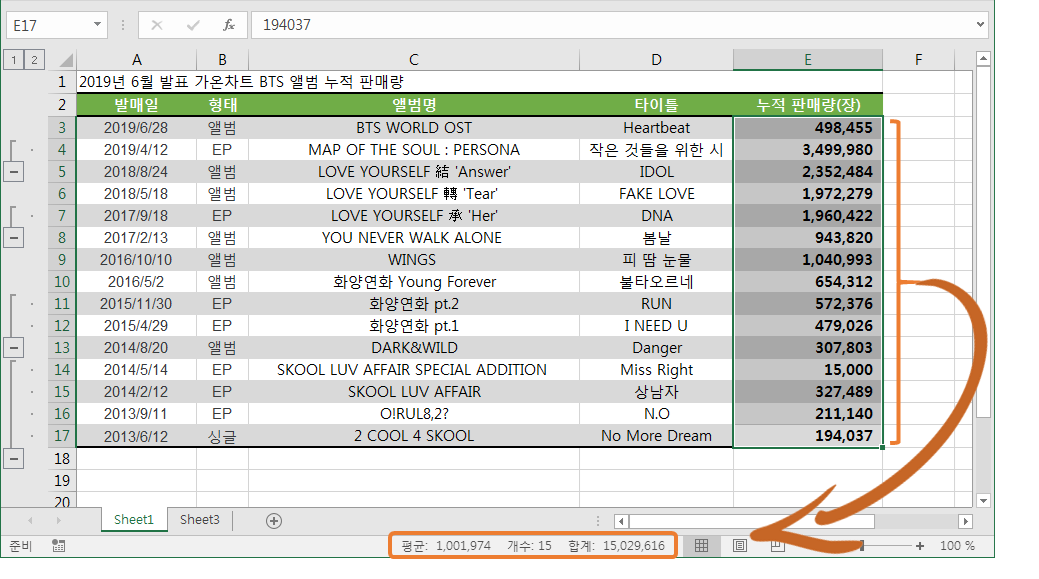Click the Enter checkmark icon in formula bar

tap(193, 25)
